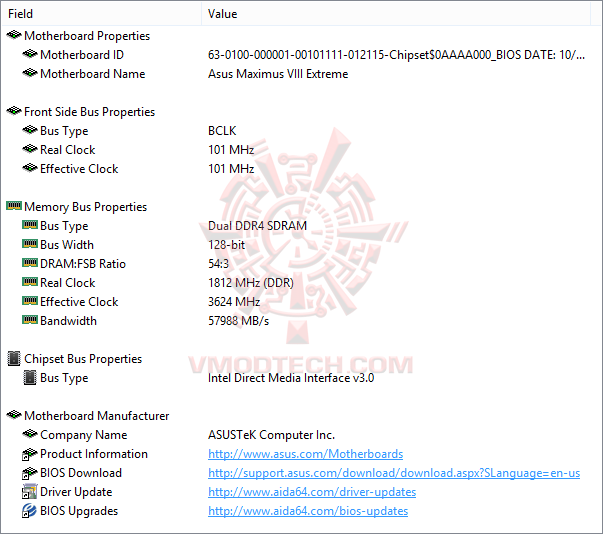Click the Value column header
This screenshot has width=603, height=534.
tap(396, 14)
